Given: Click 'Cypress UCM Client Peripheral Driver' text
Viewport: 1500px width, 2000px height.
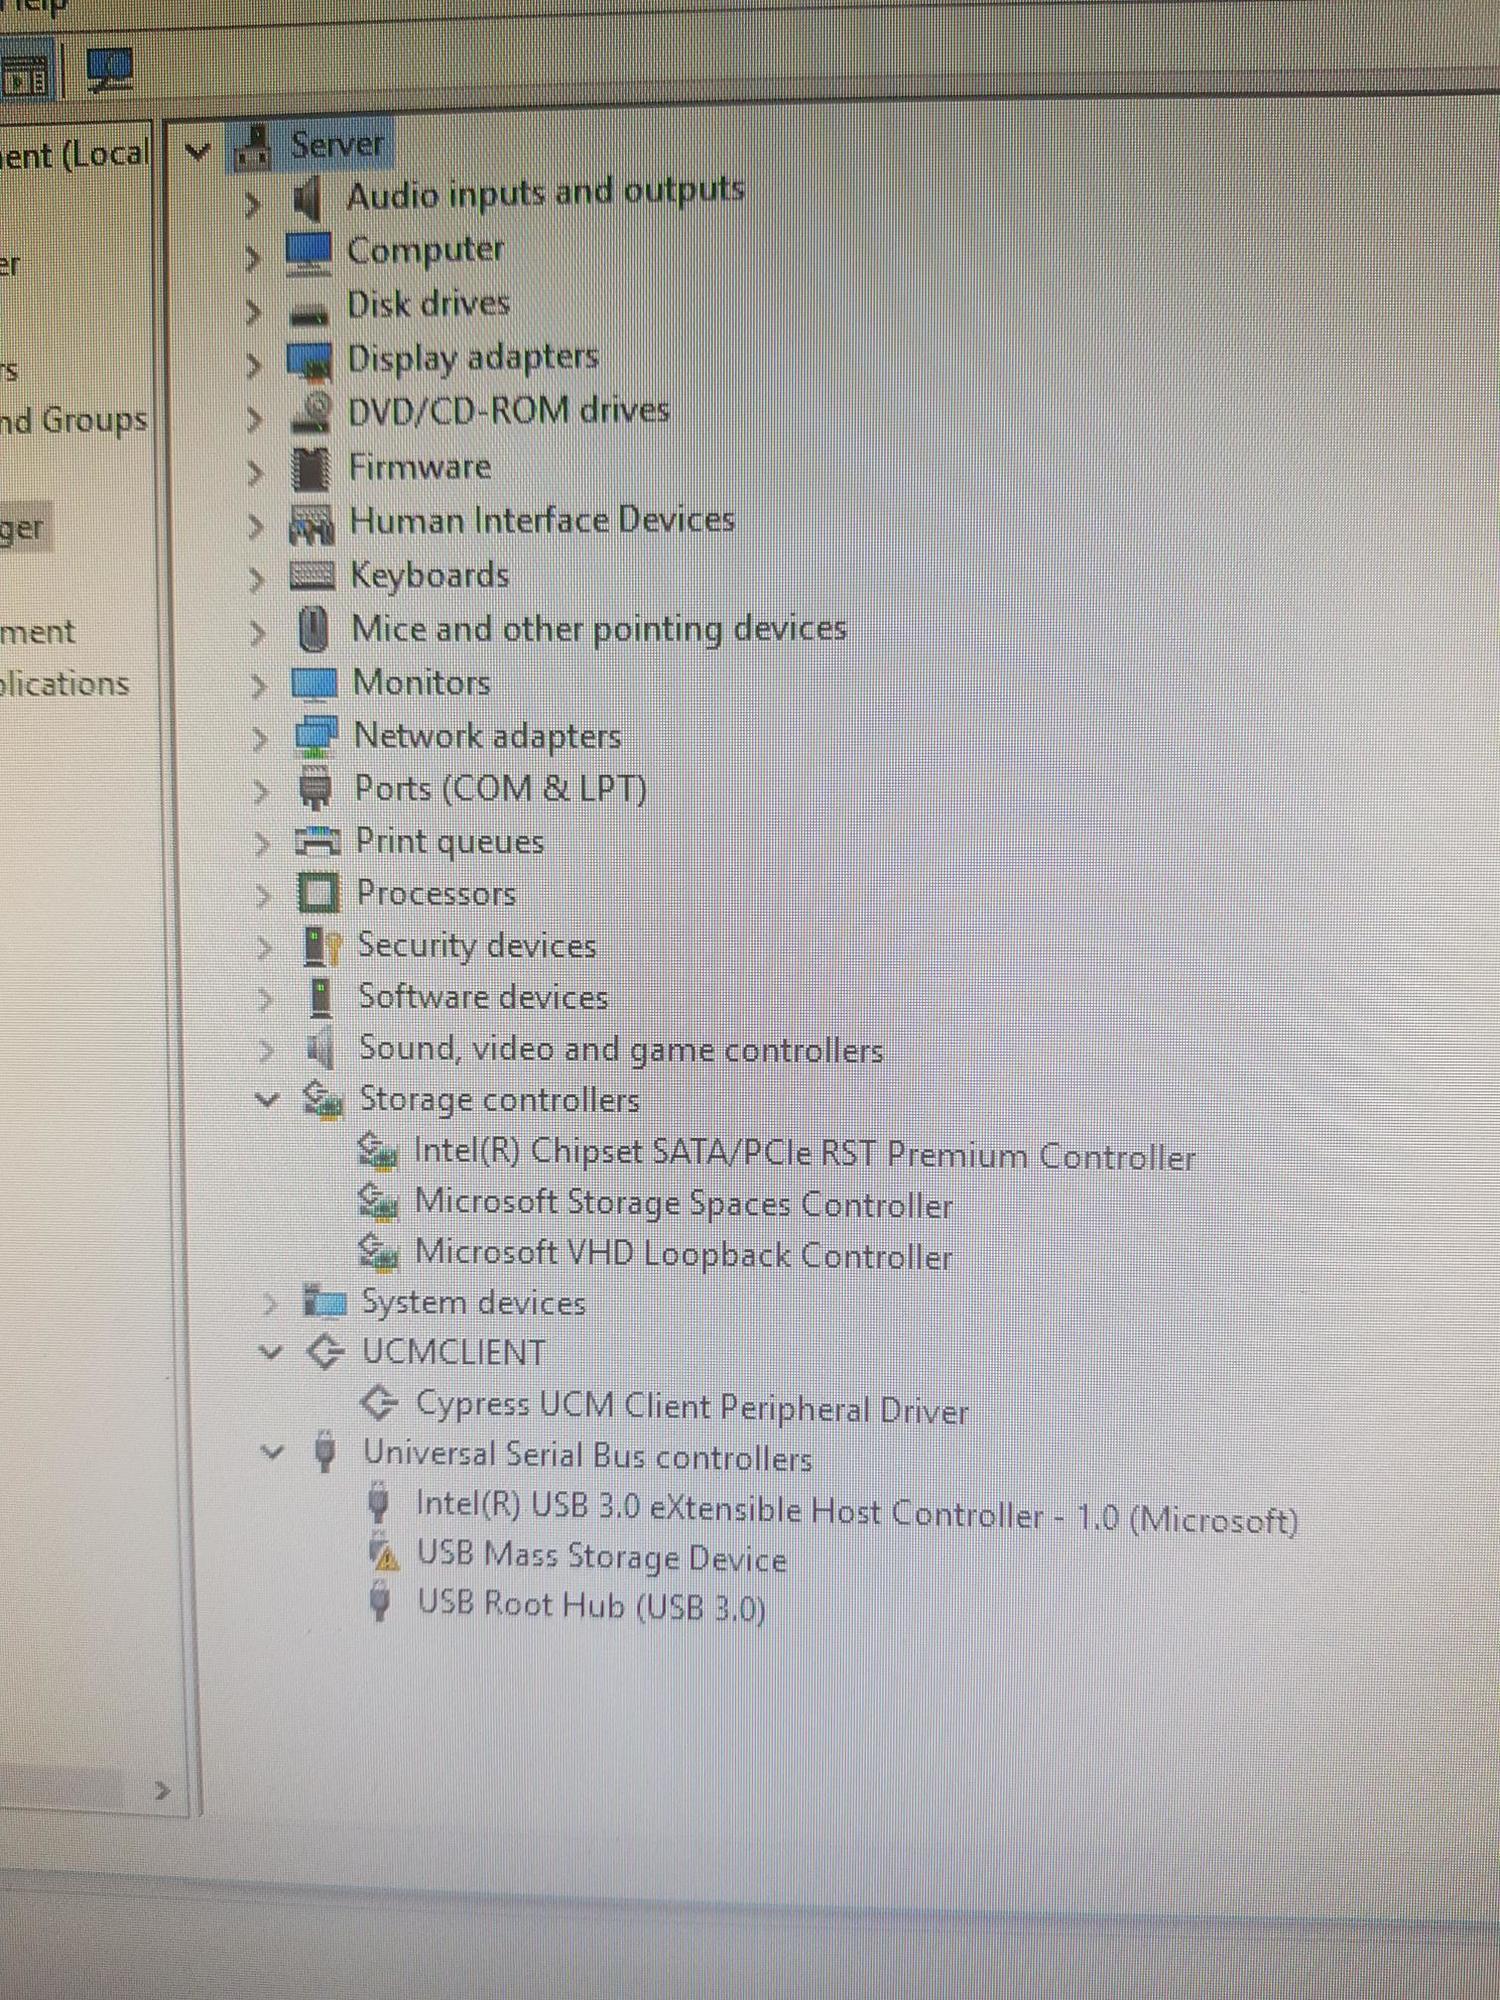Looking at the screenshot, I should pos(692,1408).
